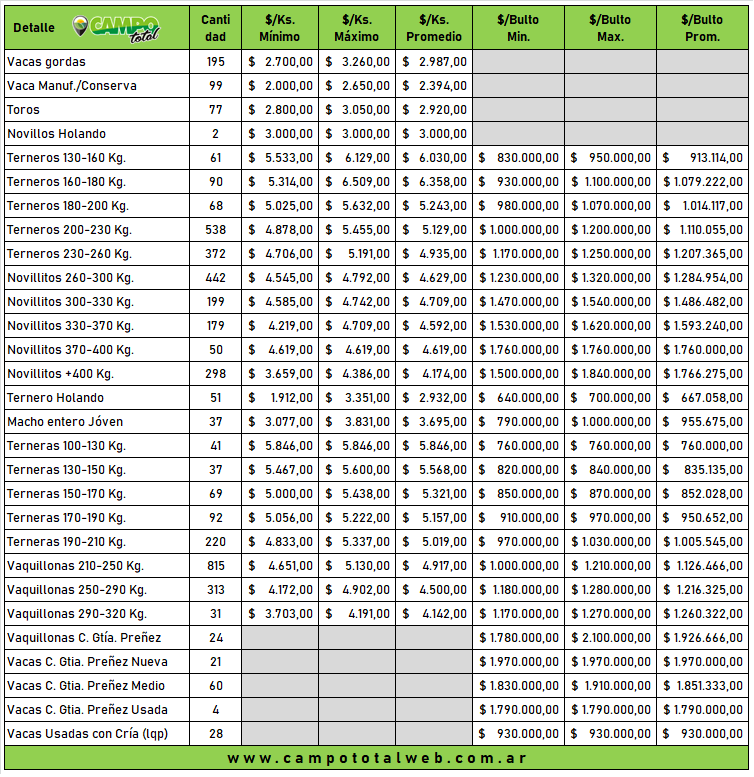The image size is (754, 777).
Task: Open the campototalweb.com.ar website link
Action: point(377,758)
